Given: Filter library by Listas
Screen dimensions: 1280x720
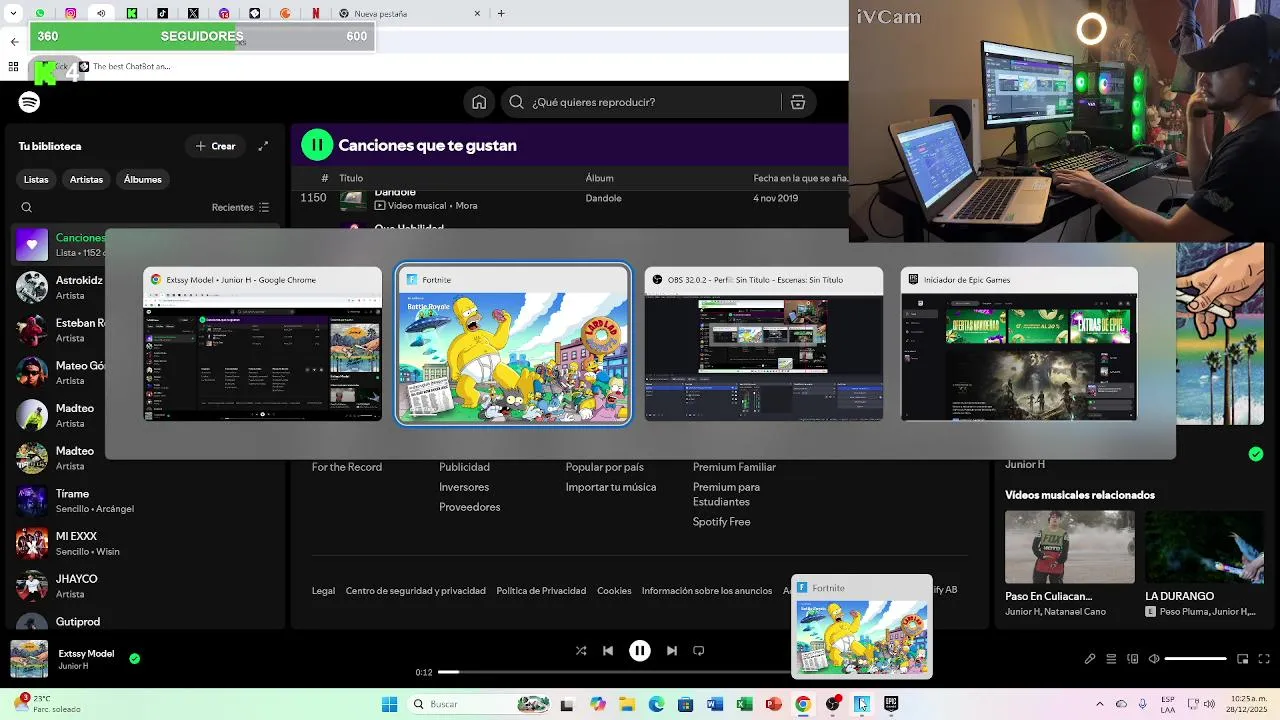Looking at the screenshot, I should 36,179.
